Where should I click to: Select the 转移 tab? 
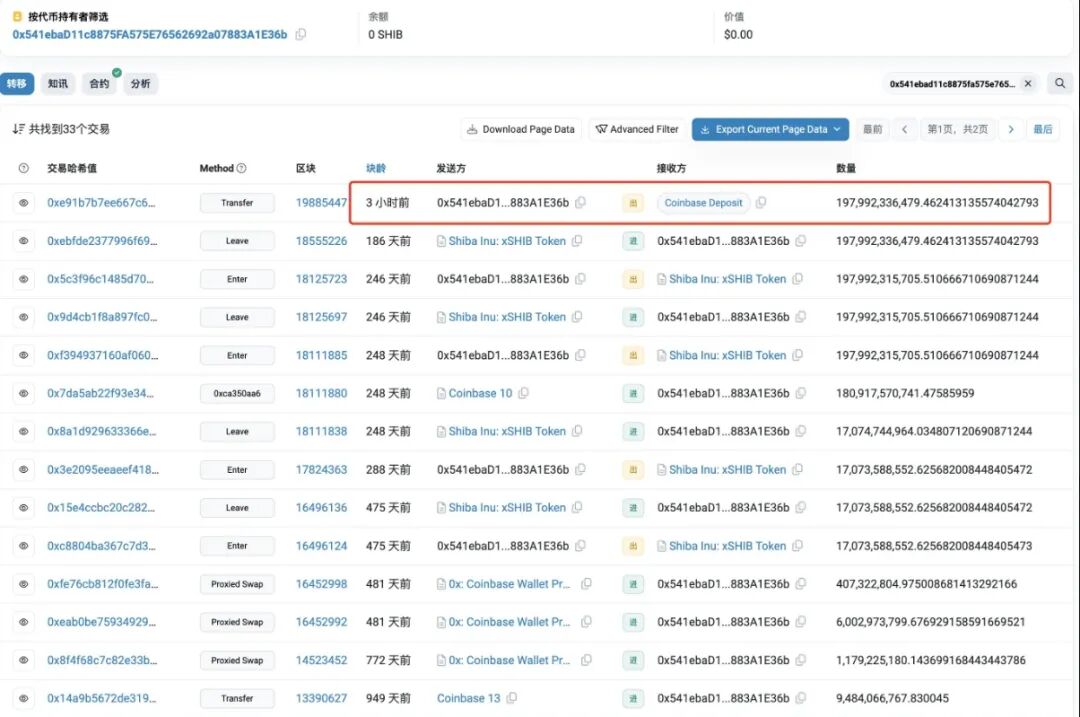click(17, 84)
